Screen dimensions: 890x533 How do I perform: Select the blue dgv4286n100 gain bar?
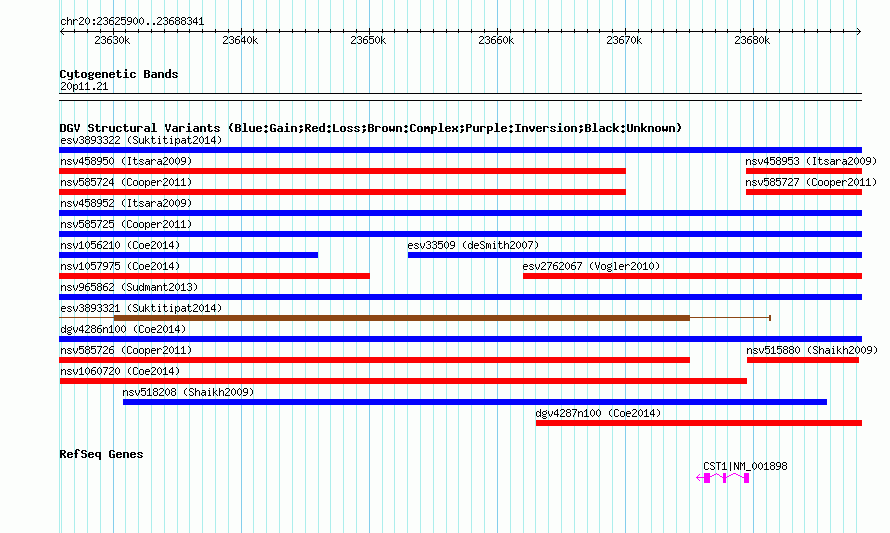click(460, 339)
